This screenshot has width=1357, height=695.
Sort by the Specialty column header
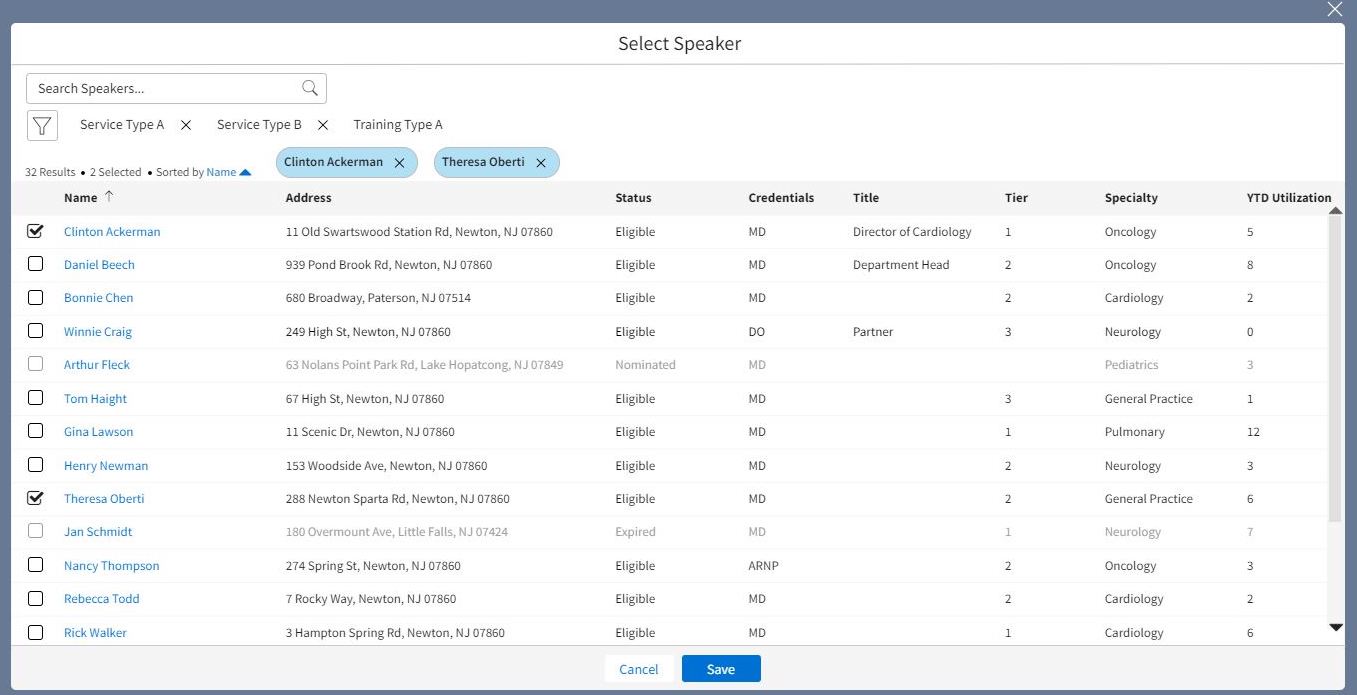click(x=1130, y=198)
